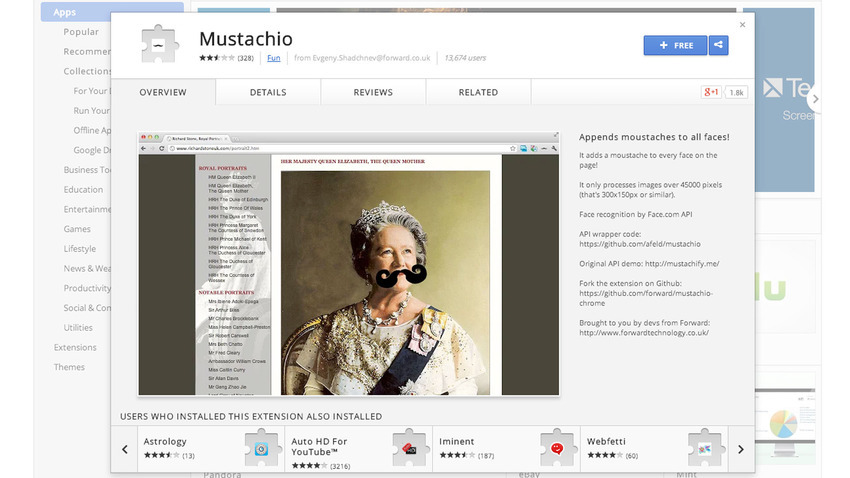
Task: Close the Mustachio details dialog
Action: pos(742,25)
